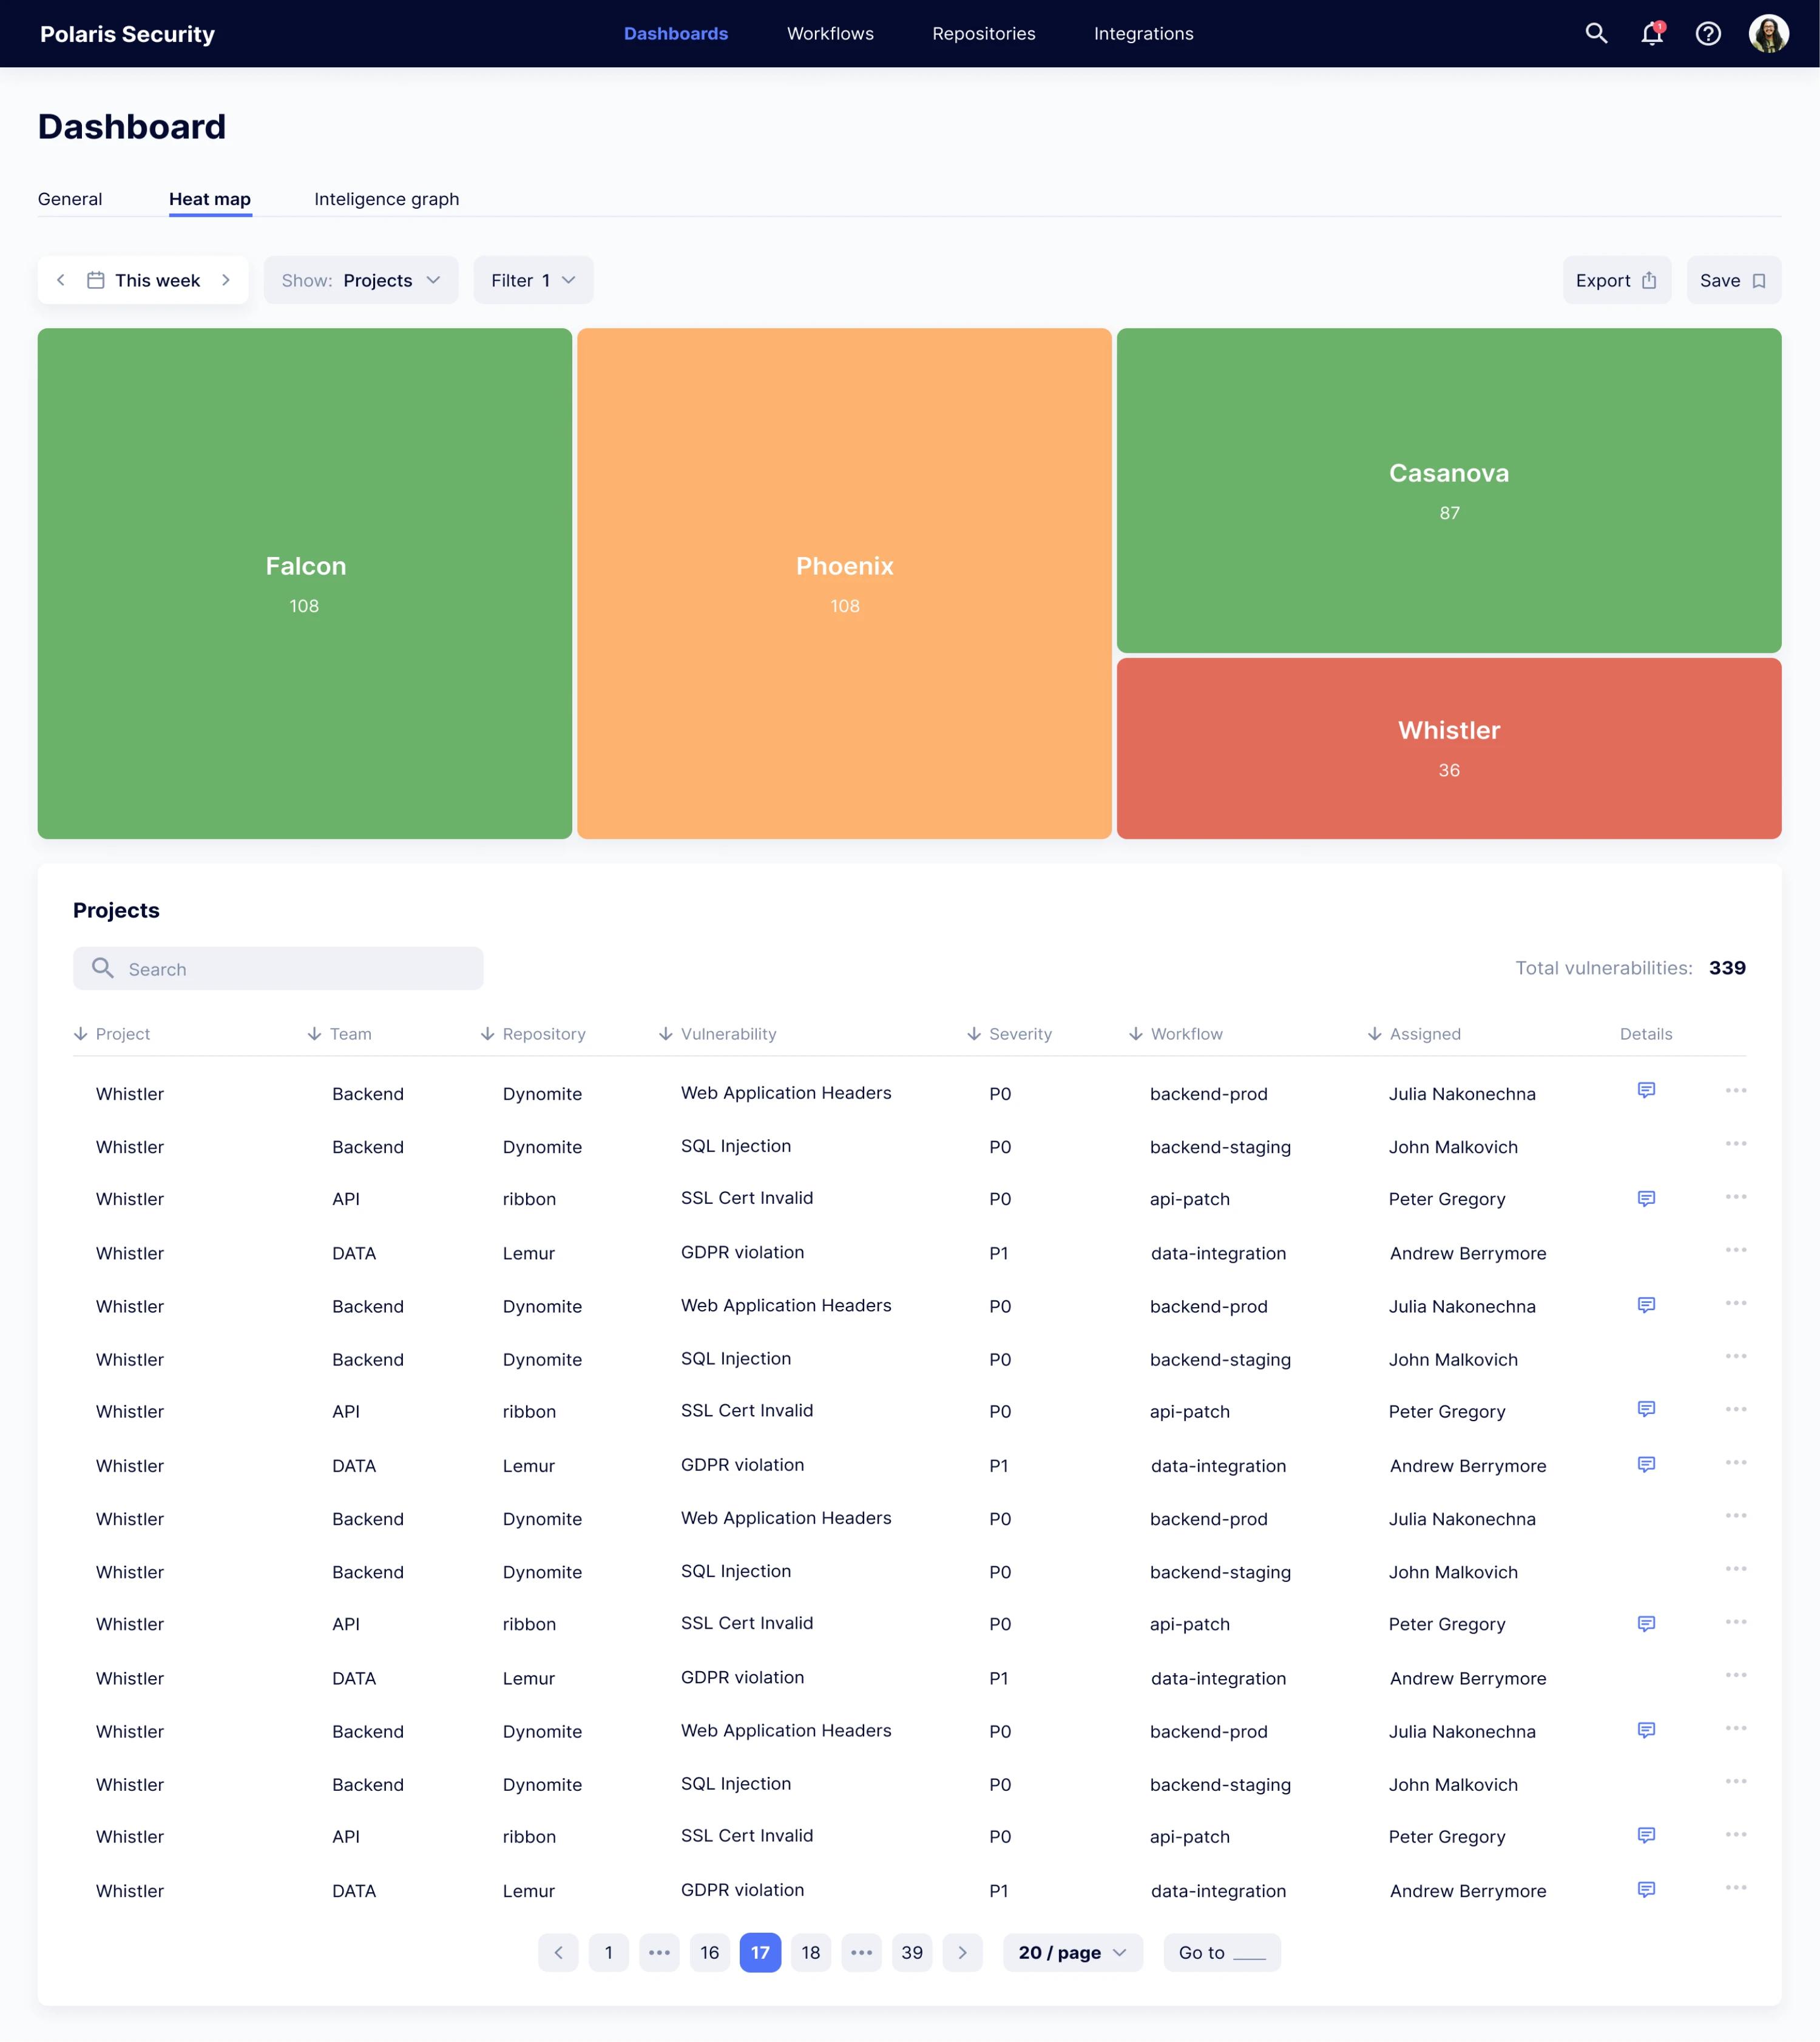Open the Show: Projects dropdown
1820x2042 pixels.
pos(361,280)
